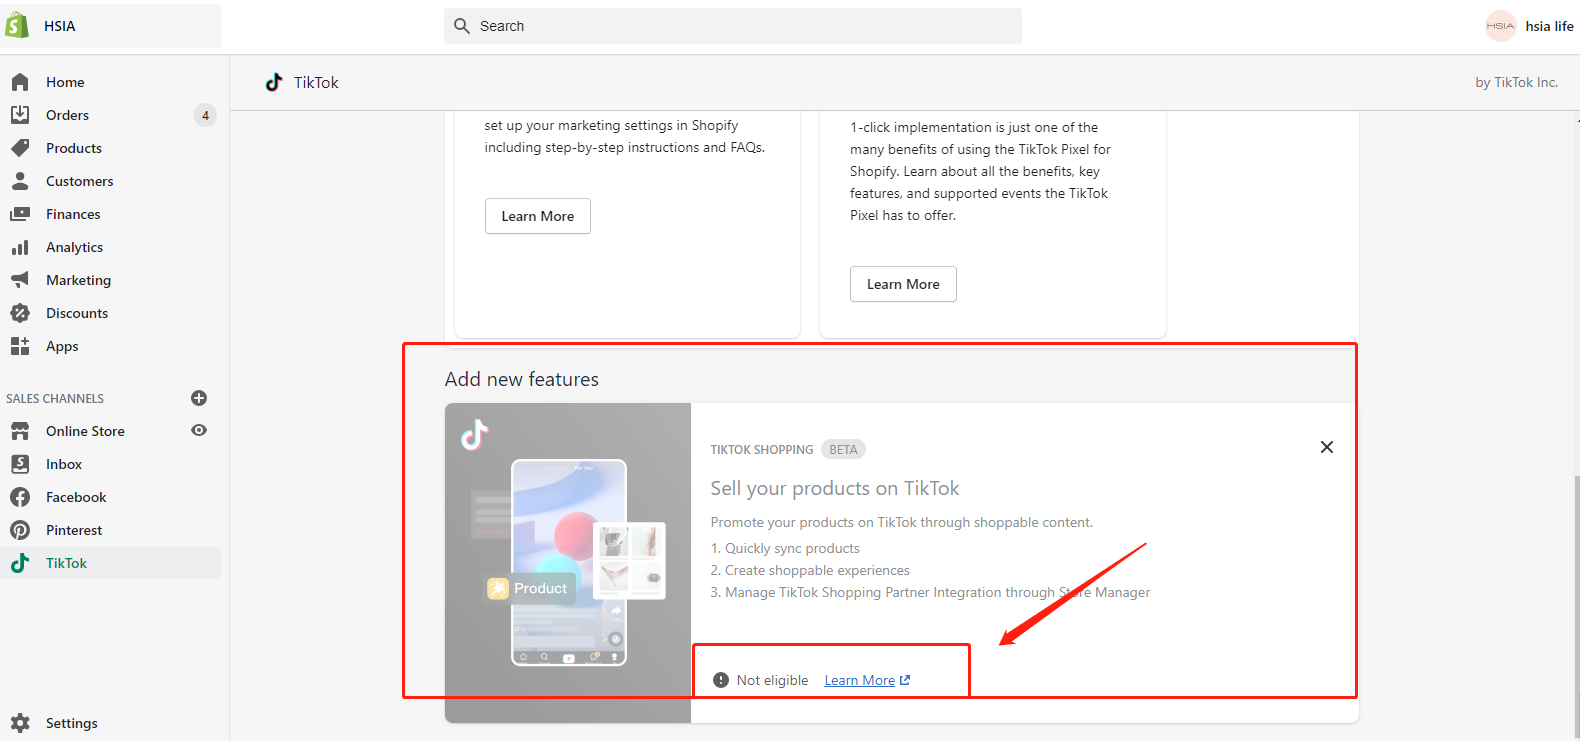Click the Marketing megaphone icon
The width and height of the screenshot is (1580, 741).
click(20, 280)
